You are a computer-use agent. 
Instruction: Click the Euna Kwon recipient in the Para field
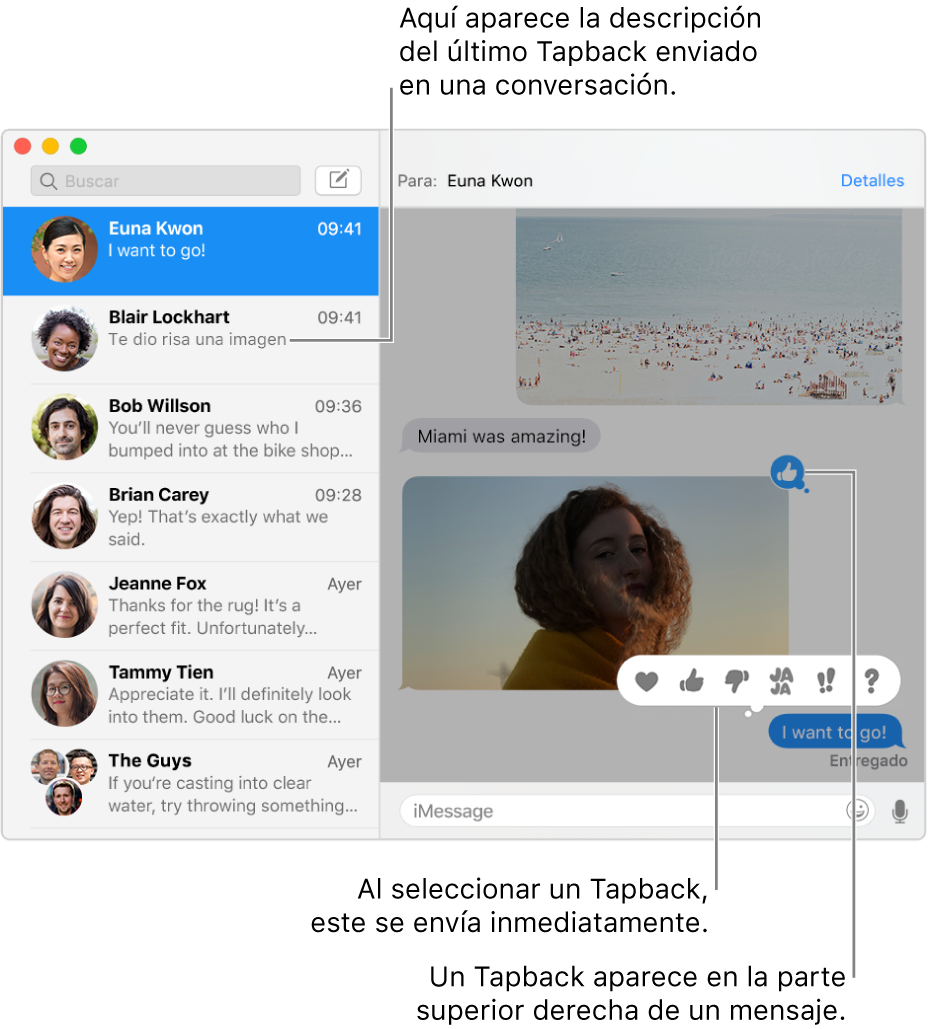click(489, 180)
